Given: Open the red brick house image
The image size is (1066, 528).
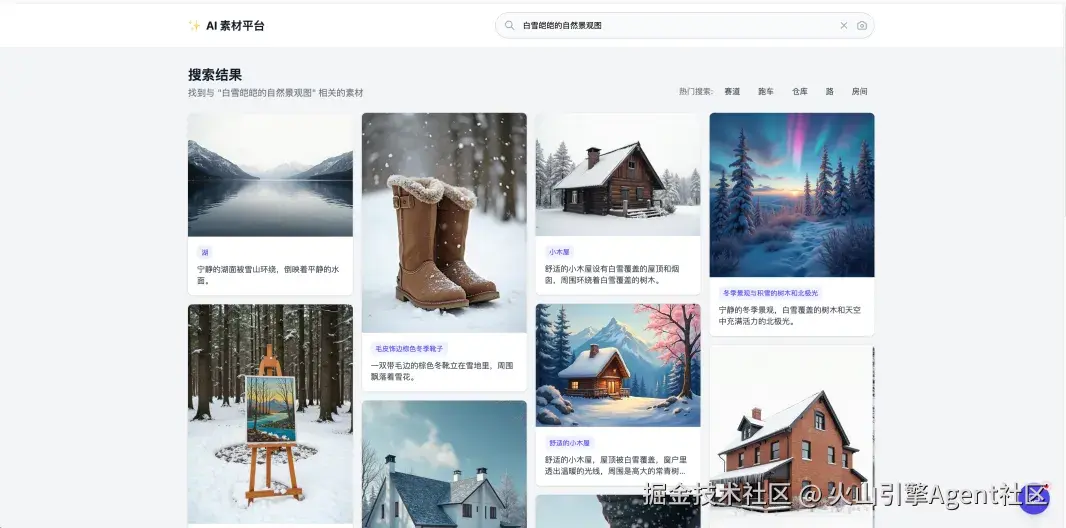Looking at the screenshot, I should click(792, 436).
